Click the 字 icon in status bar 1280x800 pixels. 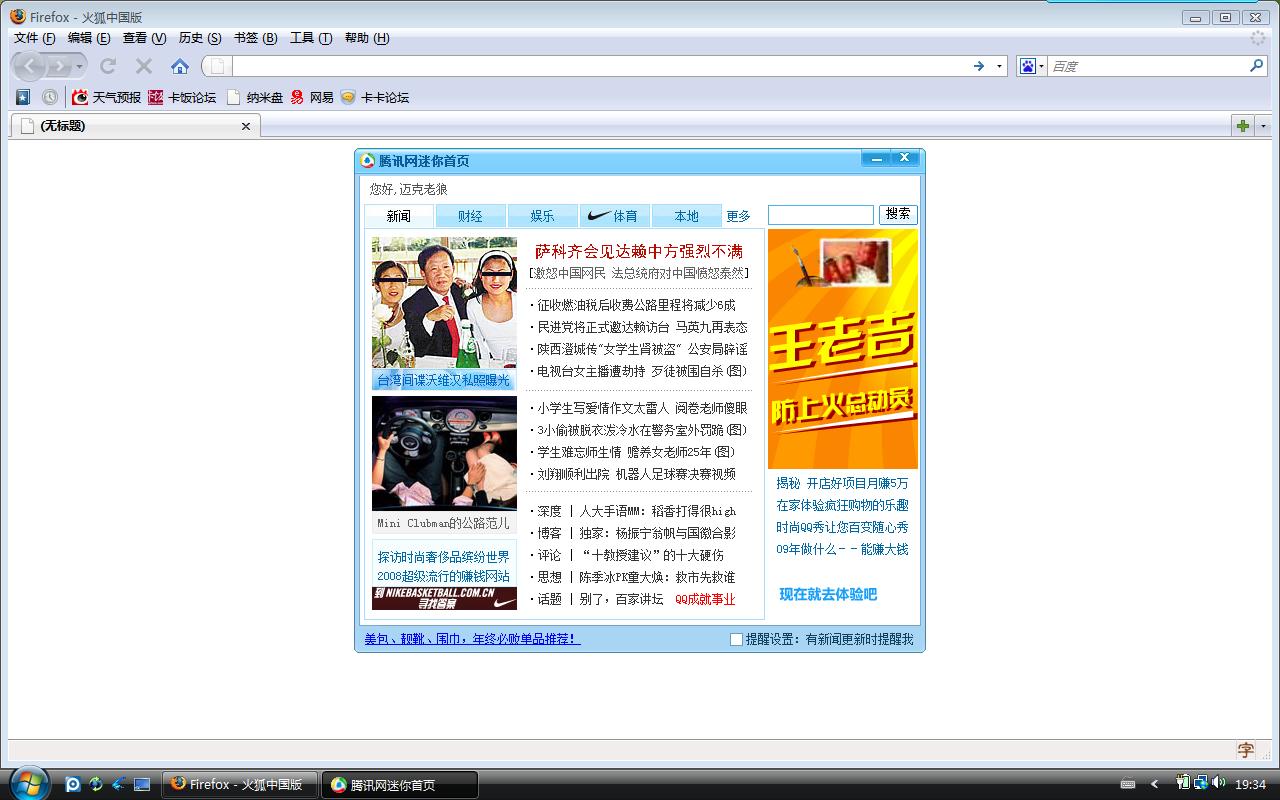click(1246, 750)
